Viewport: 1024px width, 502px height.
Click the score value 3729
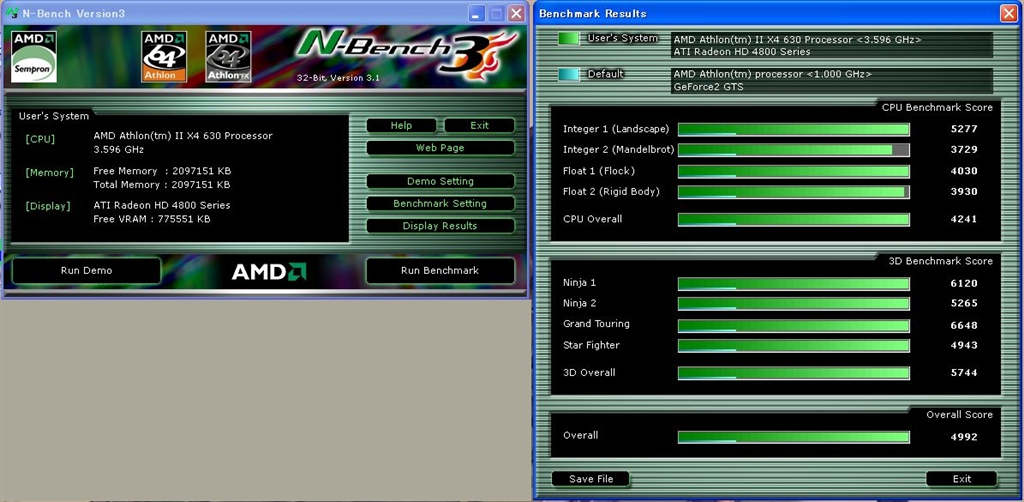click(964, 149)
